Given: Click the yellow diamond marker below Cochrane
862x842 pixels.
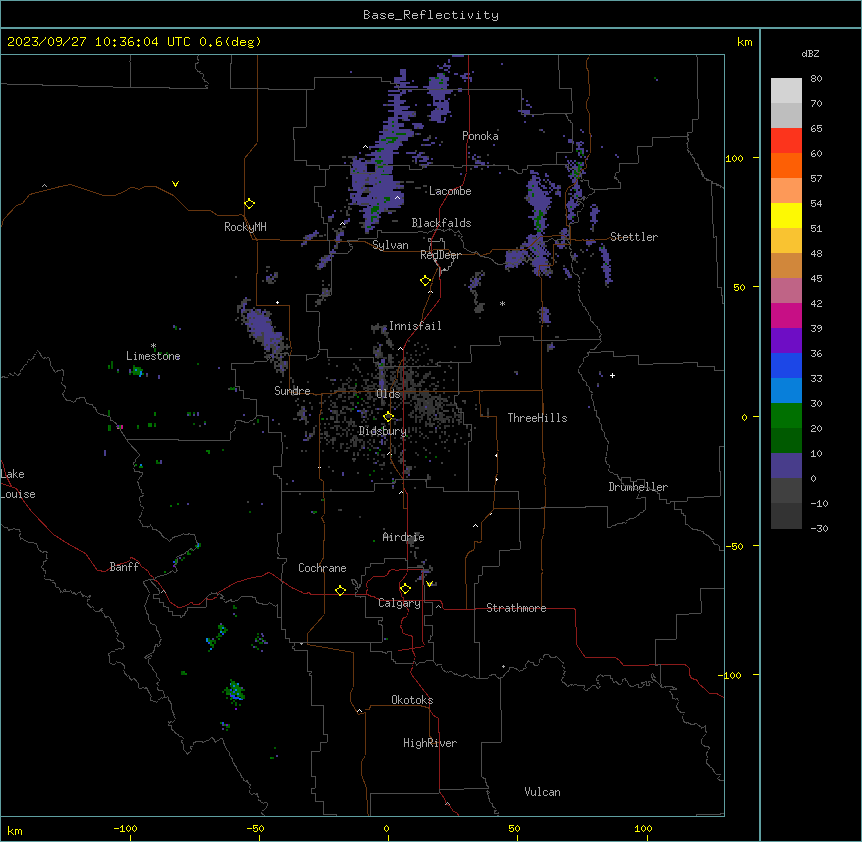Looking at the screenshot, I should coord(340,590).
